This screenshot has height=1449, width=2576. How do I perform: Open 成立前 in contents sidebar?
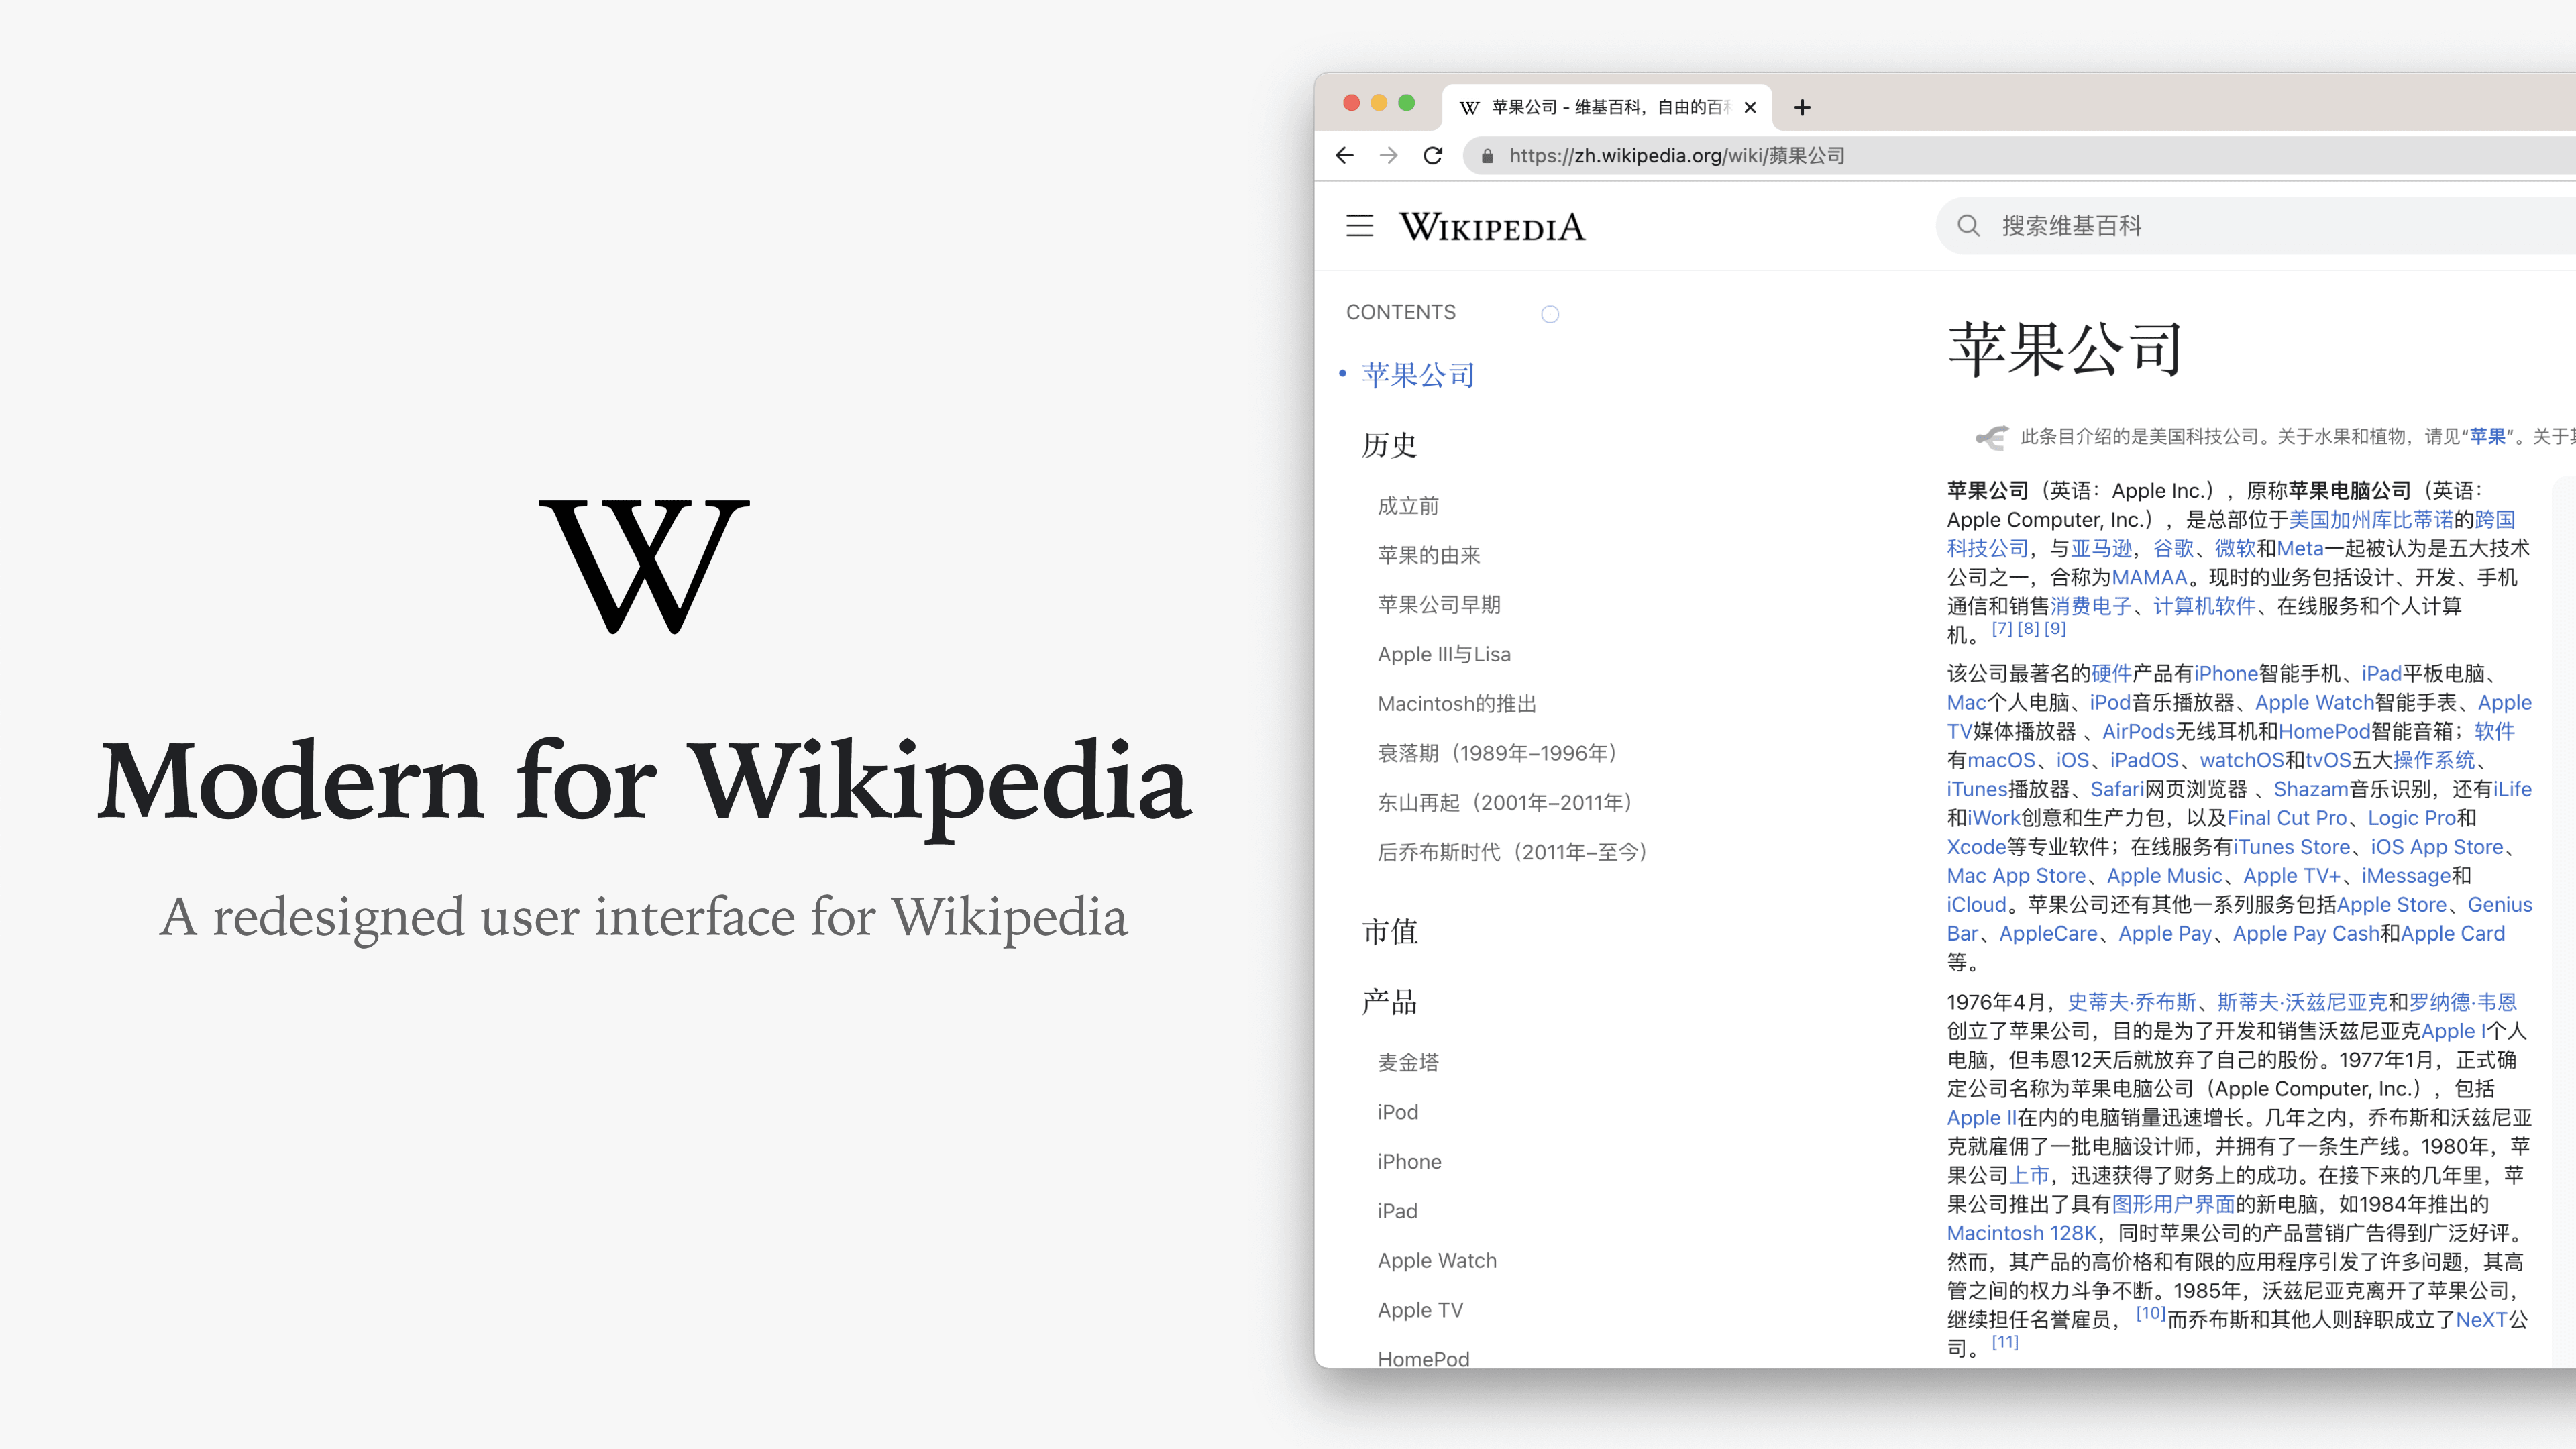[x=1408, y=506]
